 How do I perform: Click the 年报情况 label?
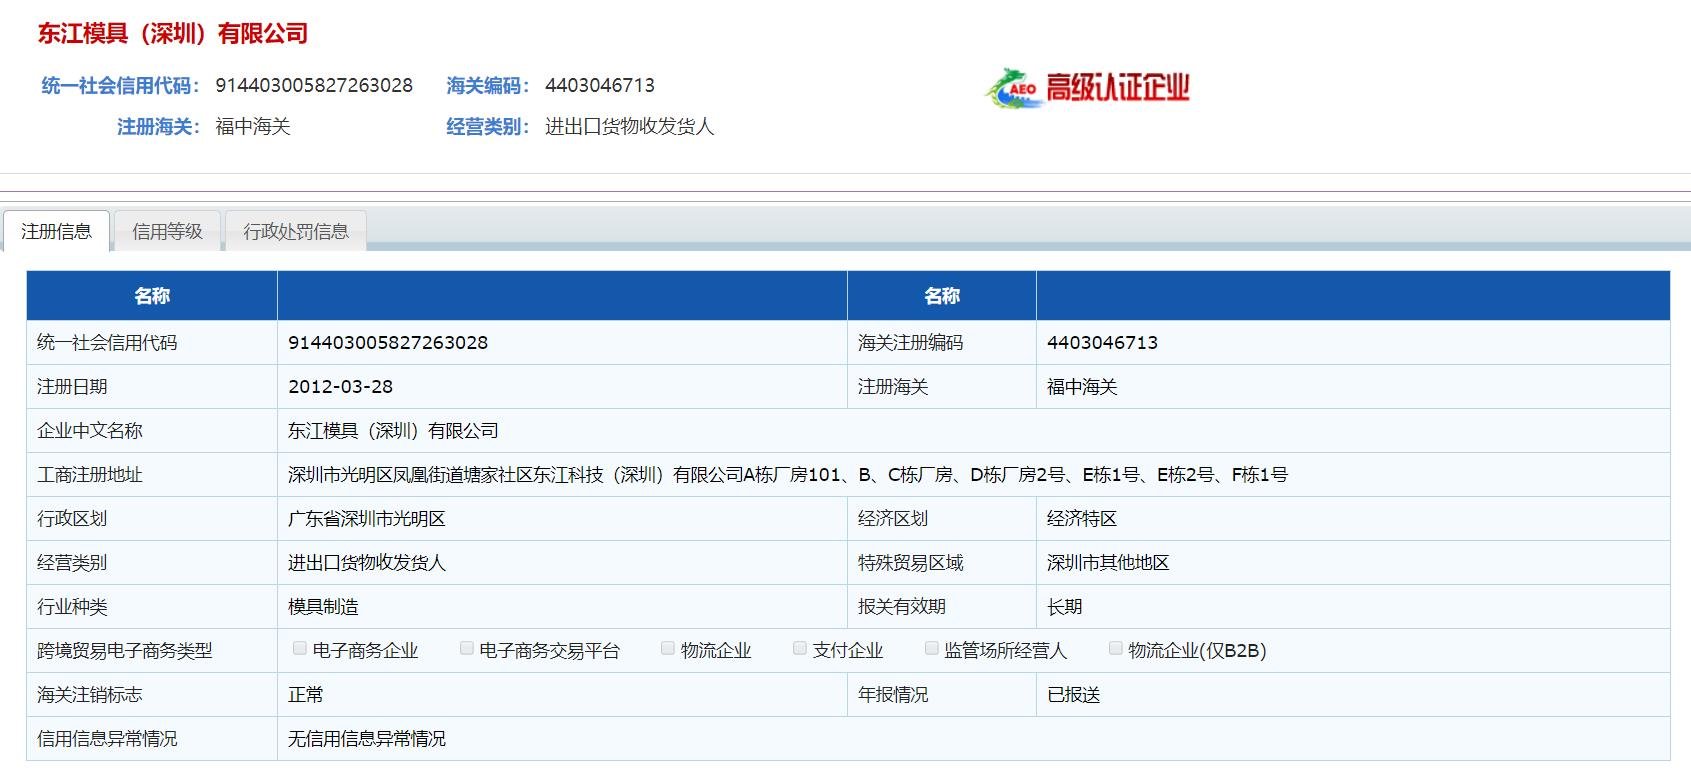tap(893, 694)
